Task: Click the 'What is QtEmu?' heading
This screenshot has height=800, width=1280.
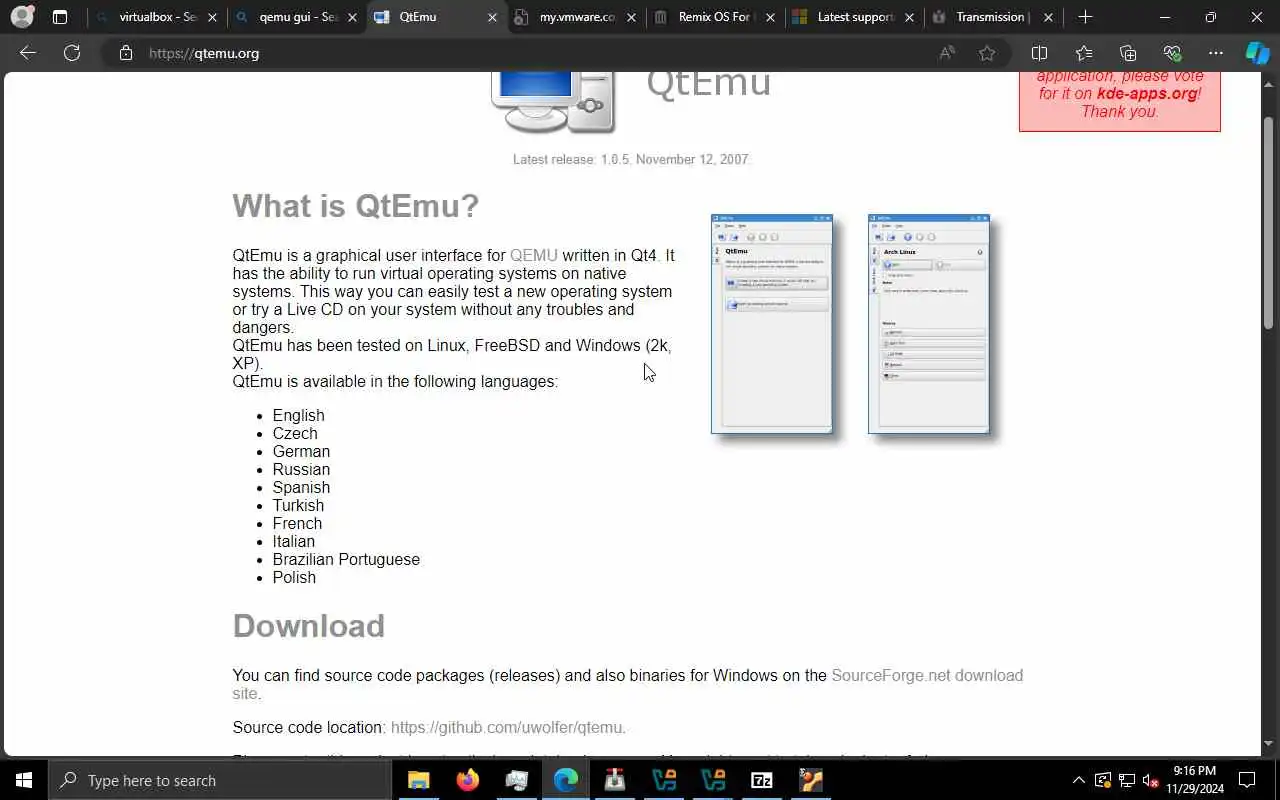Action: pyautogui.click(x=356, y=206)
